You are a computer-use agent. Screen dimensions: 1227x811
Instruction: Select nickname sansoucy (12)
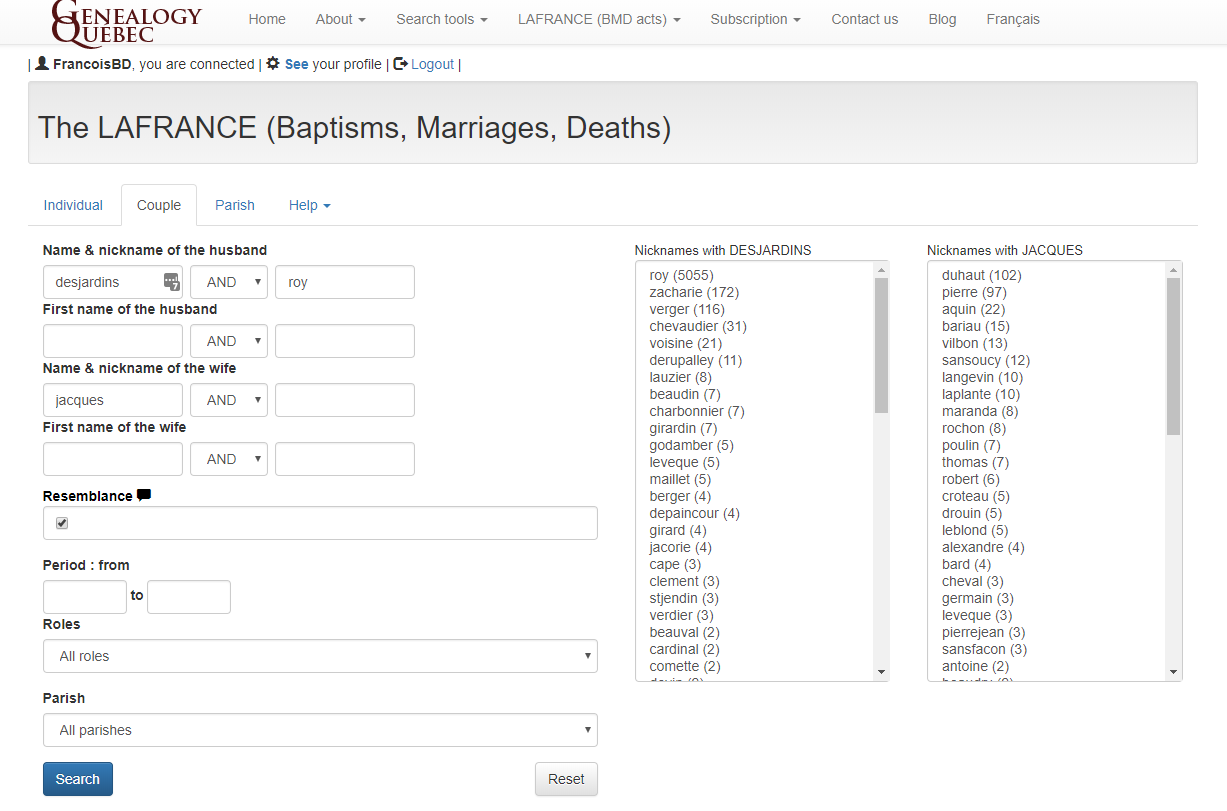(986, 360)
